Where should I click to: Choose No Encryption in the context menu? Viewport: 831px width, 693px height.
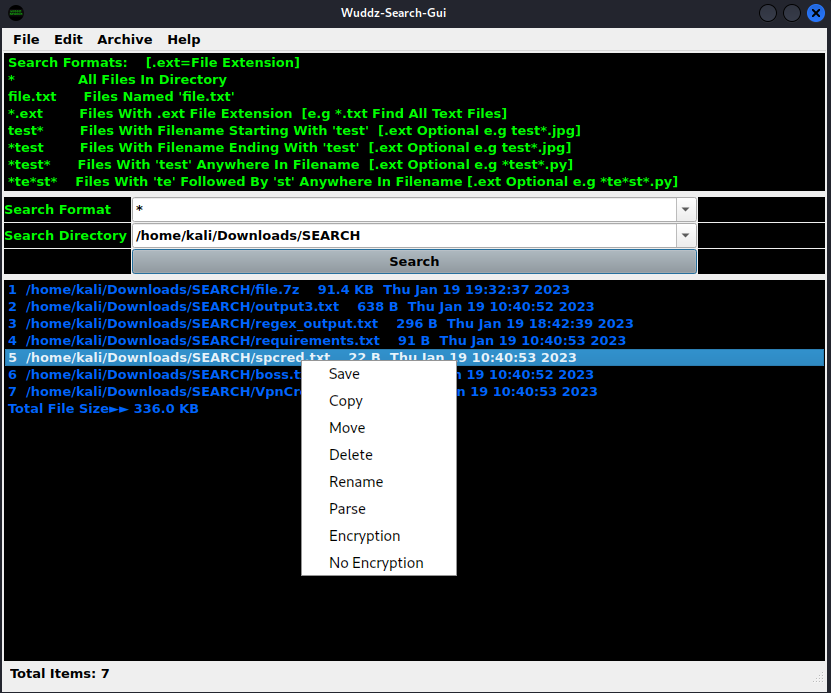coord(375,562)
